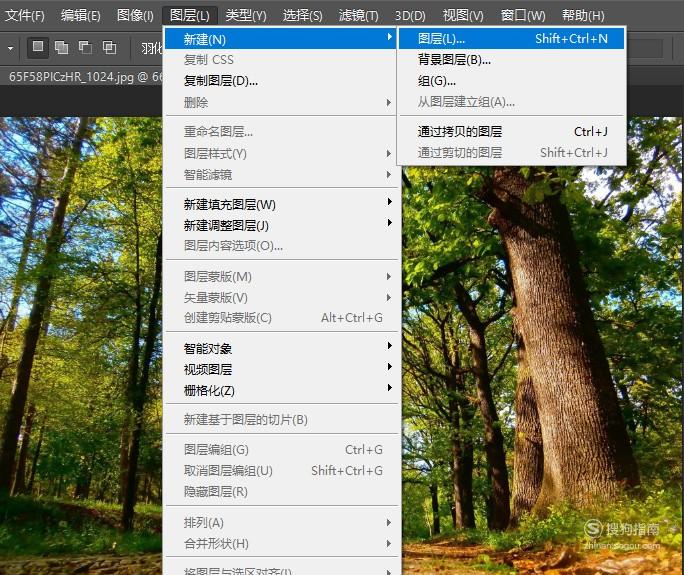Open the 帮助(H) menu

click(x=583, y=16)
